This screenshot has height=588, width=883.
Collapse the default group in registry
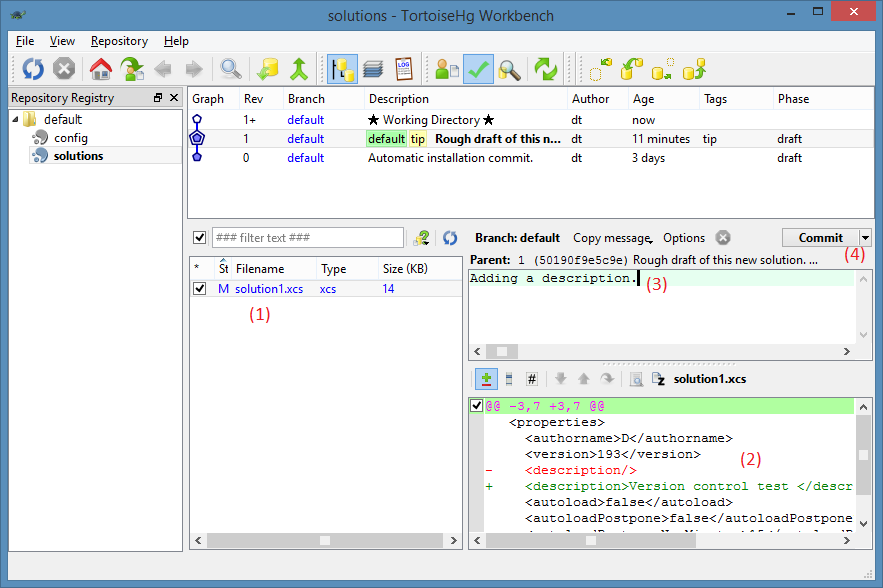pyautogui.click(x=15, y=119)
